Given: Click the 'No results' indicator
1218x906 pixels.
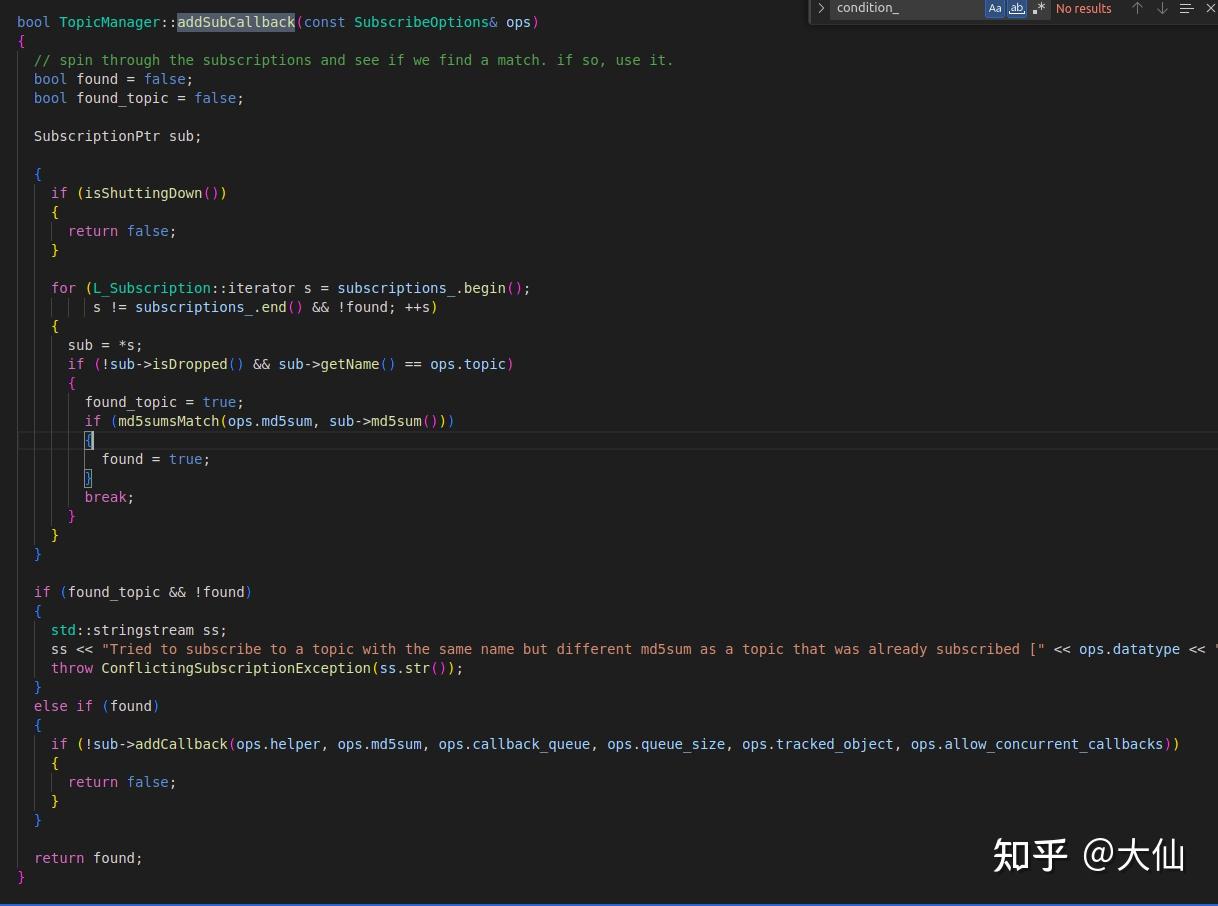Looking at the screenshot, I should pos(1083,9).
